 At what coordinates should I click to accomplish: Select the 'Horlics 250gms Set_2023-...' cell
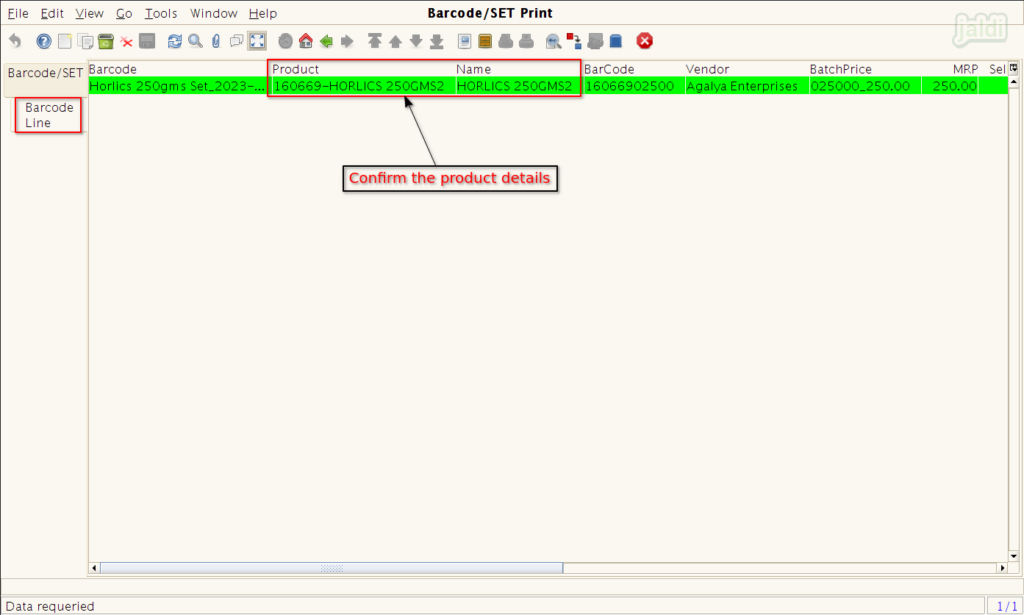point(178,86)
